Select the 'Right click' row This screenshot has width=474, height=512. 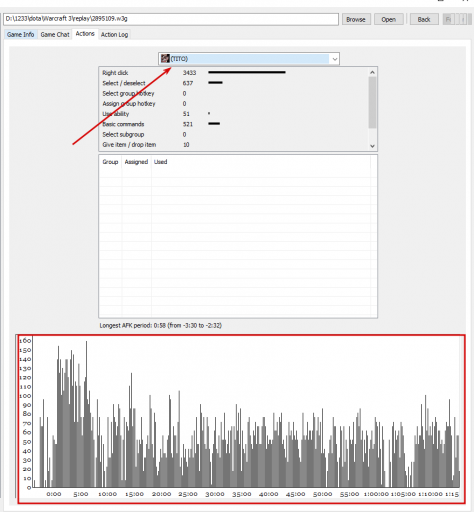(233, 73)
